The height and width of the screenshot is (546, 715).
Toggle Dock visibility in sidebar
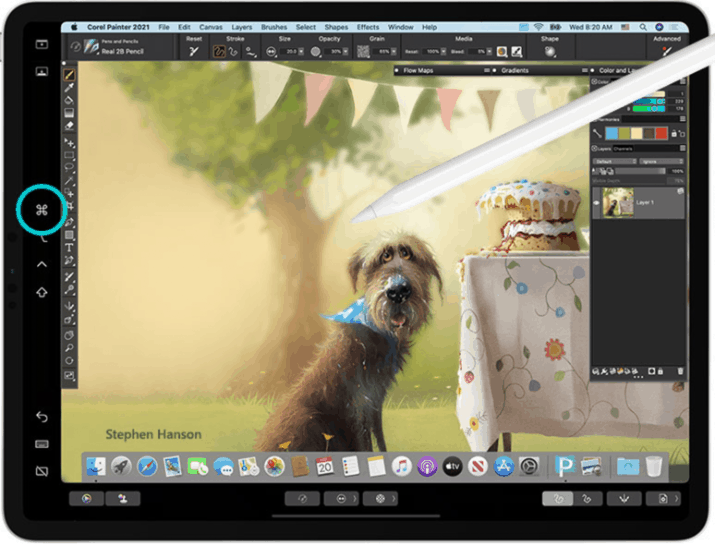point(42,72)
